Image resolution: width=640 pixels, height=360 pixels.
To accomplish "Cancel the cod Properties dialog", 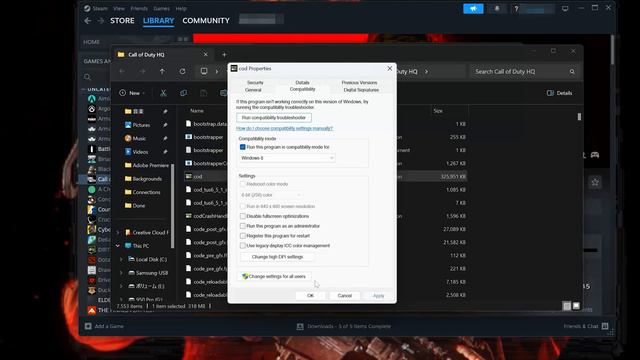I will pyautogui.click(x=344, y=296).
